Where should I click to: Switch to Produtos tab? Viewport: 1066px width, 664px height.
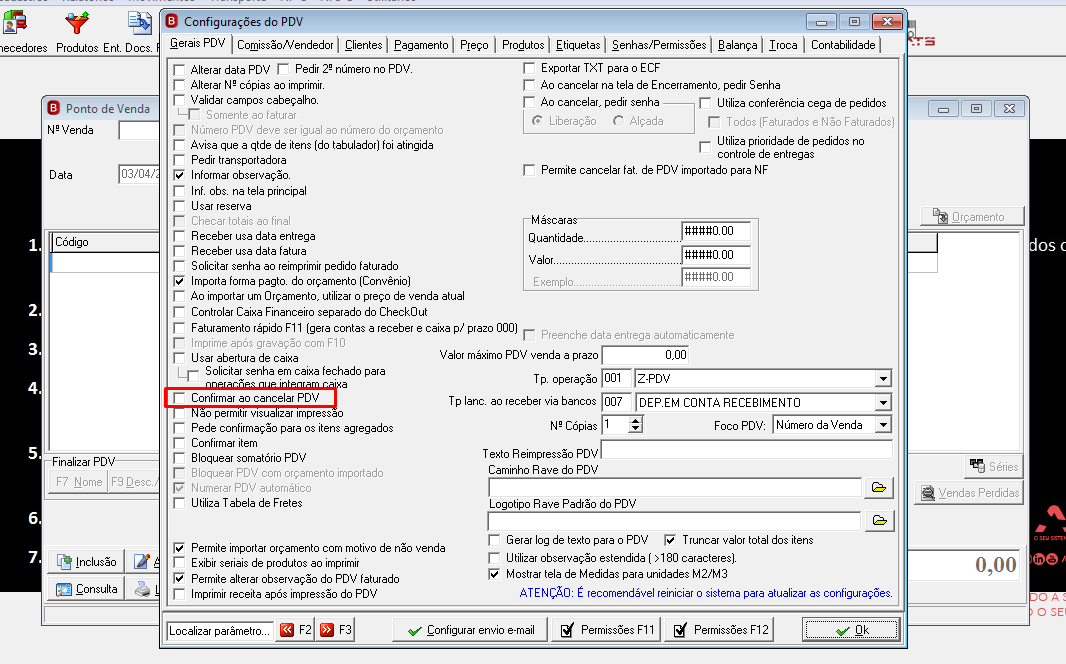tap(523, 45)
